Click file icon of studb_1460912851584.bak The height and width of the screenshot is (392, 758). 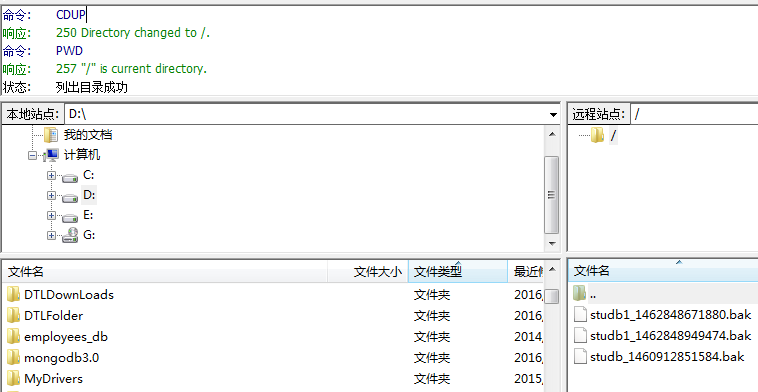click(x=580, y=357)
